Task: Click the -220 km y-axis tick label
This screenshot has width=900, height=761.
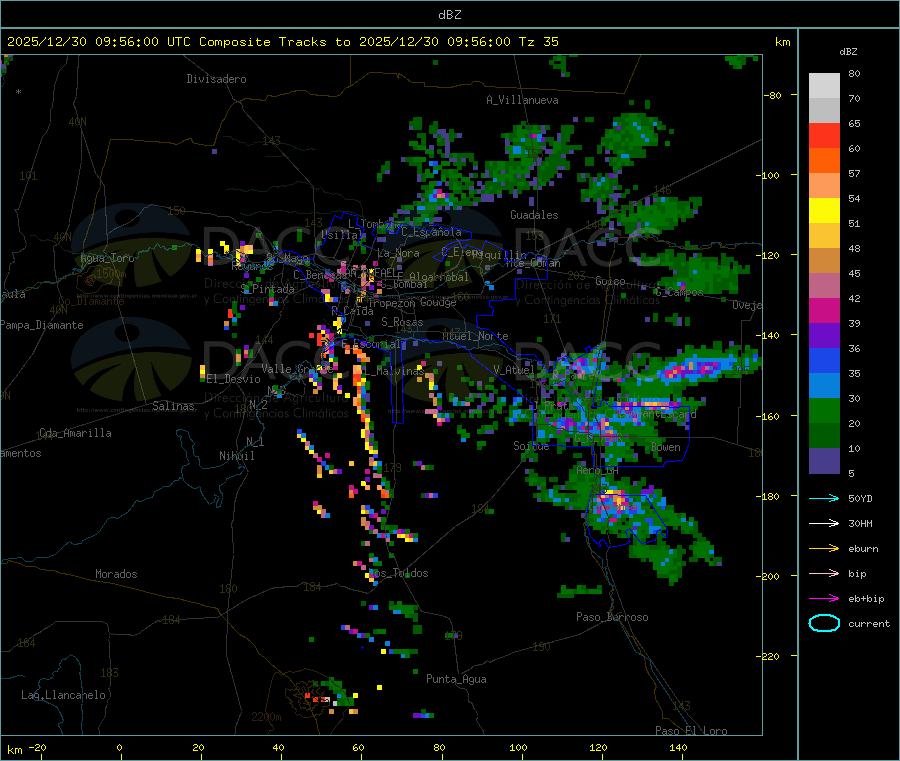Action: 768,656
